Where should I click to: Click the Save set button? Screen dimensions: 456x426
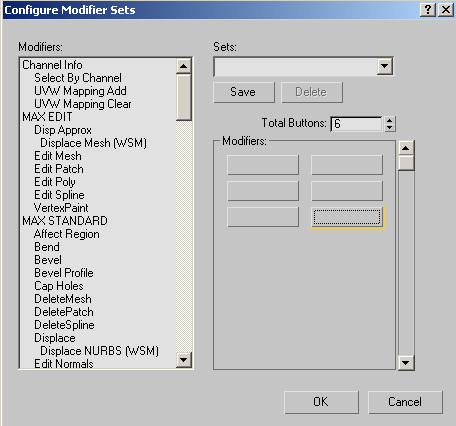[x=244, y=92]
